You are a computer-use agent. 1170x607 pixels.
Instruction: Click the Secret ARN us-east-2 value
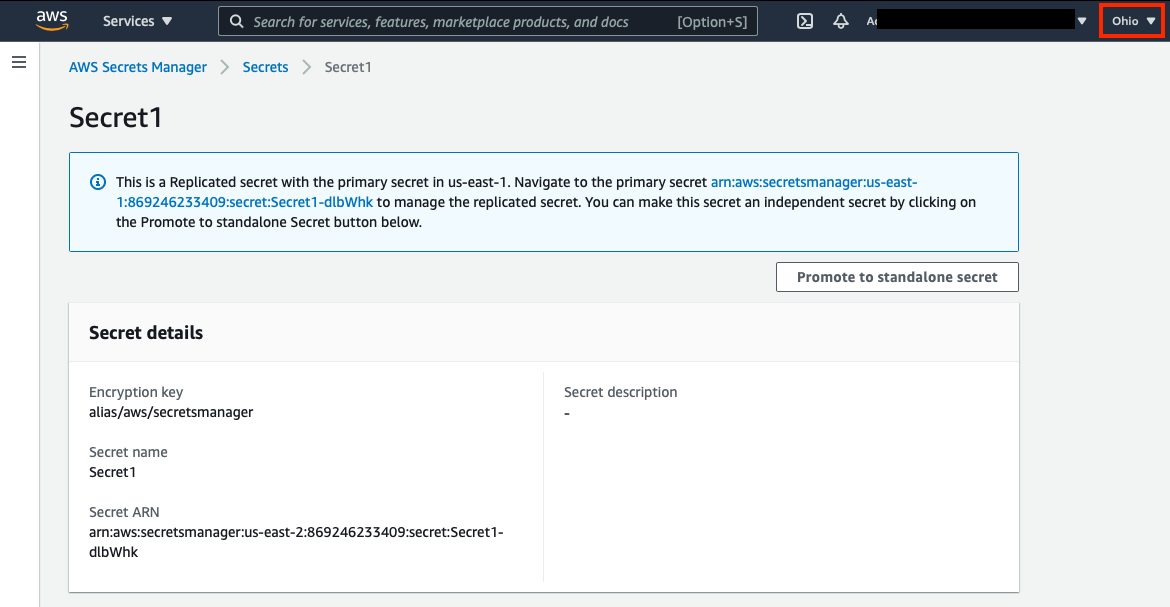(x=296, y=542)
